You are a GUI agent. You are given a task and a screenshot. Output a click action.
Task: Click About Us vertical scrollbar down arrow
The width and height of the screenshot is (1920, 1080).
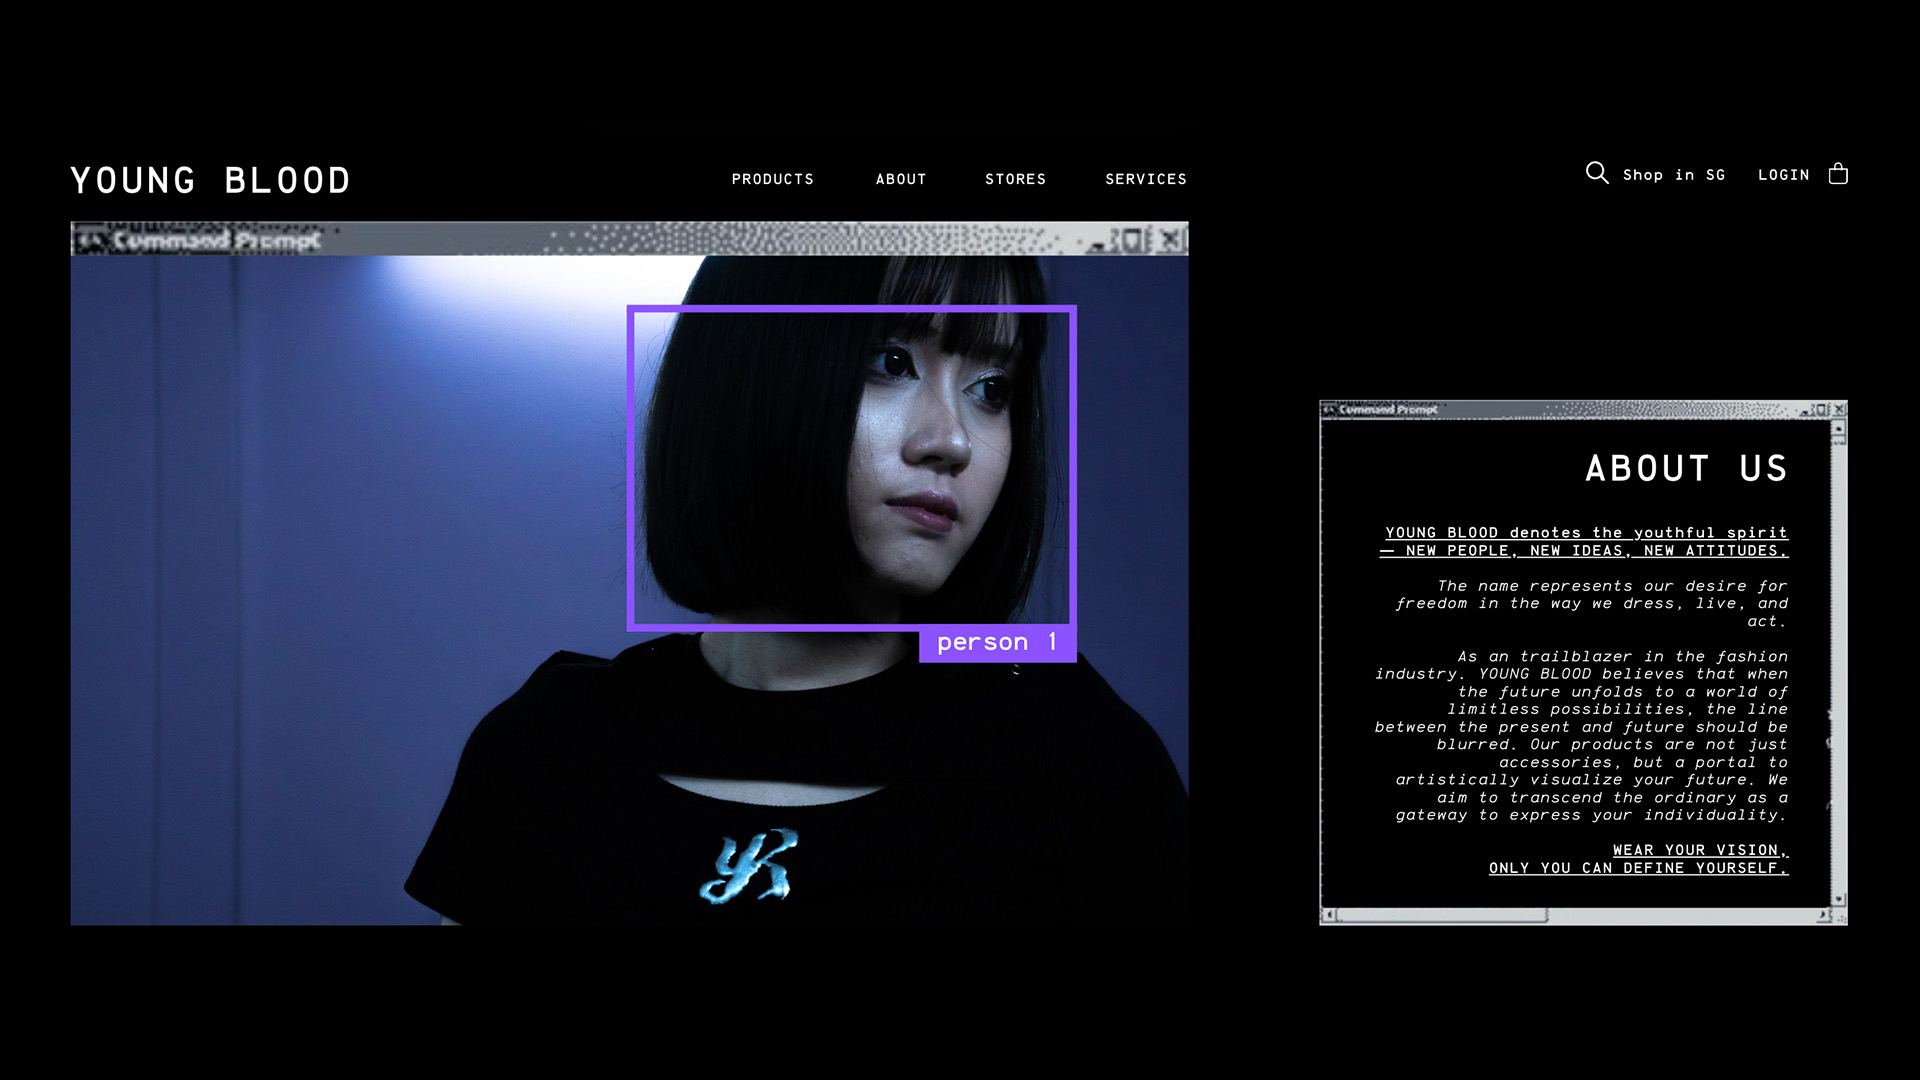(x=1838, y=899)
